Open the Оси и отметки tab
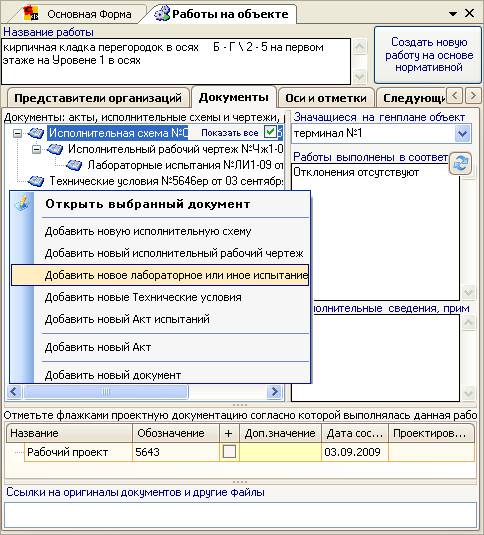This screenshot has height=535, width=484. click(326, 98)
